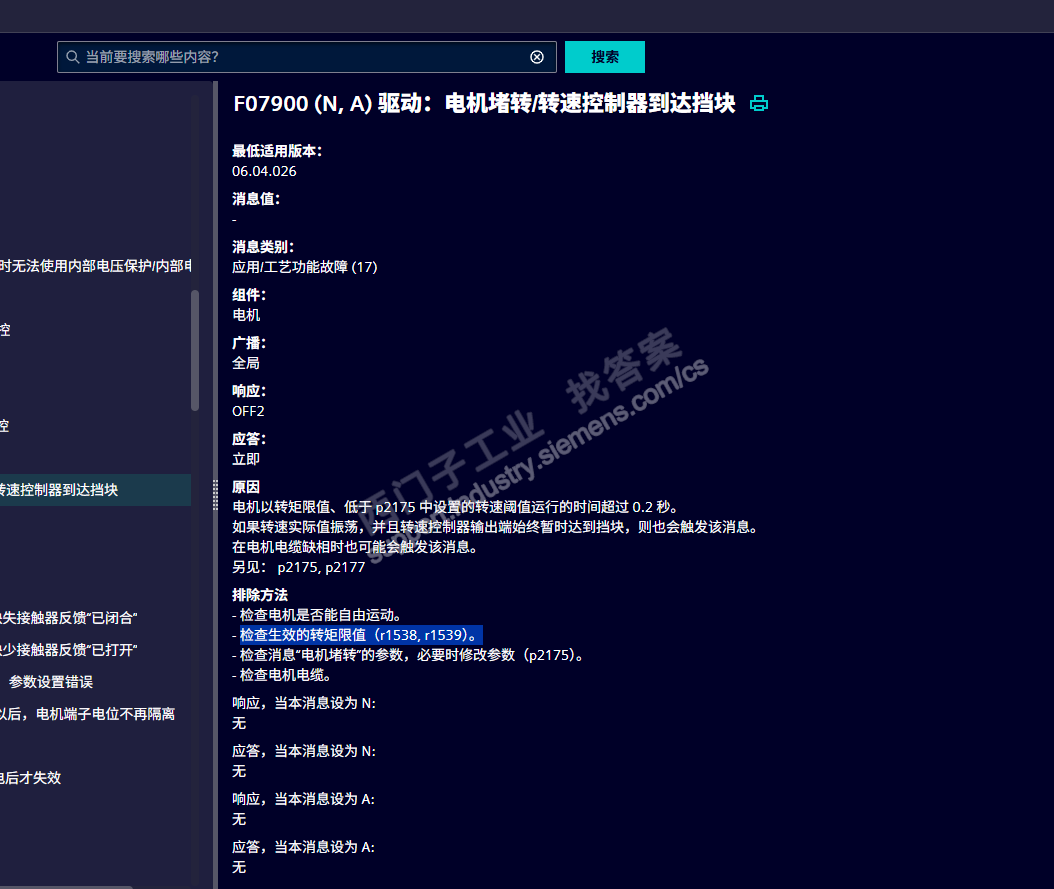1054x889 pixels.
Task: Open tree item 失接触器反馈“已闭合”
Action: tap(69, 618)
